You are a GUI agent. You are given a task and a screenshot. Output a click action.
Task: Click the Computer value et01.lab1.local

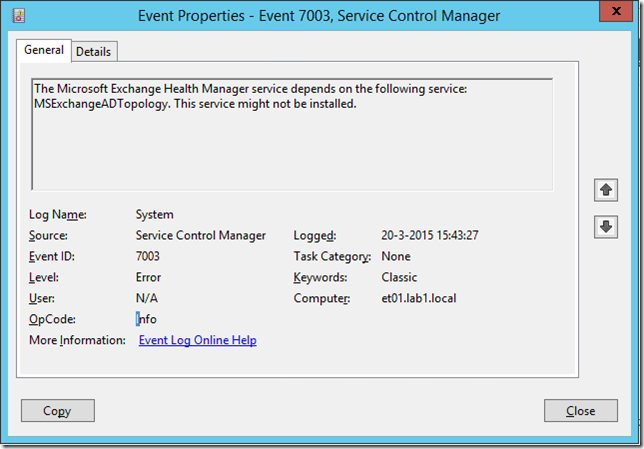419,298
